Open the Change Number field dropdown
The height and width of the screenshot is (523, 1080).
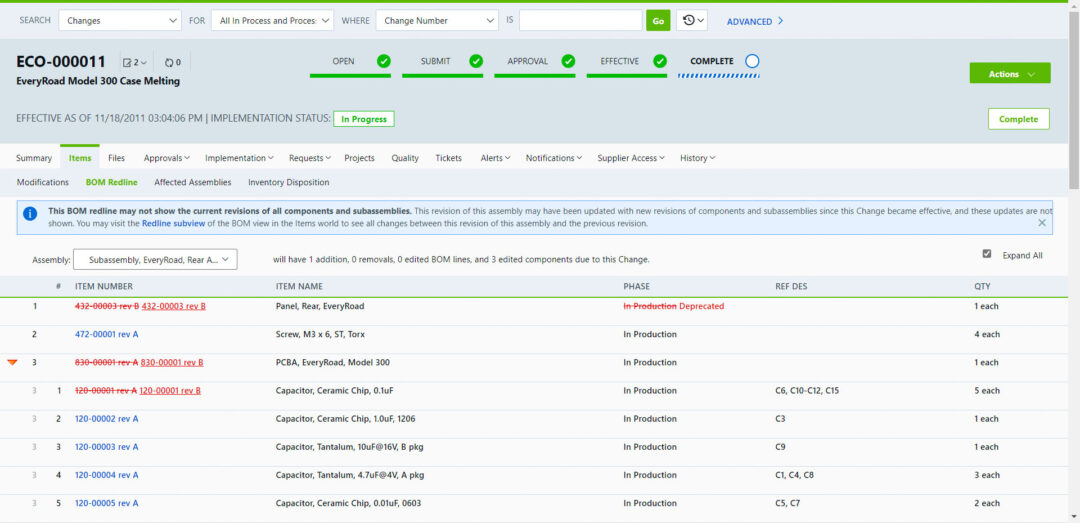coord(437,21)
